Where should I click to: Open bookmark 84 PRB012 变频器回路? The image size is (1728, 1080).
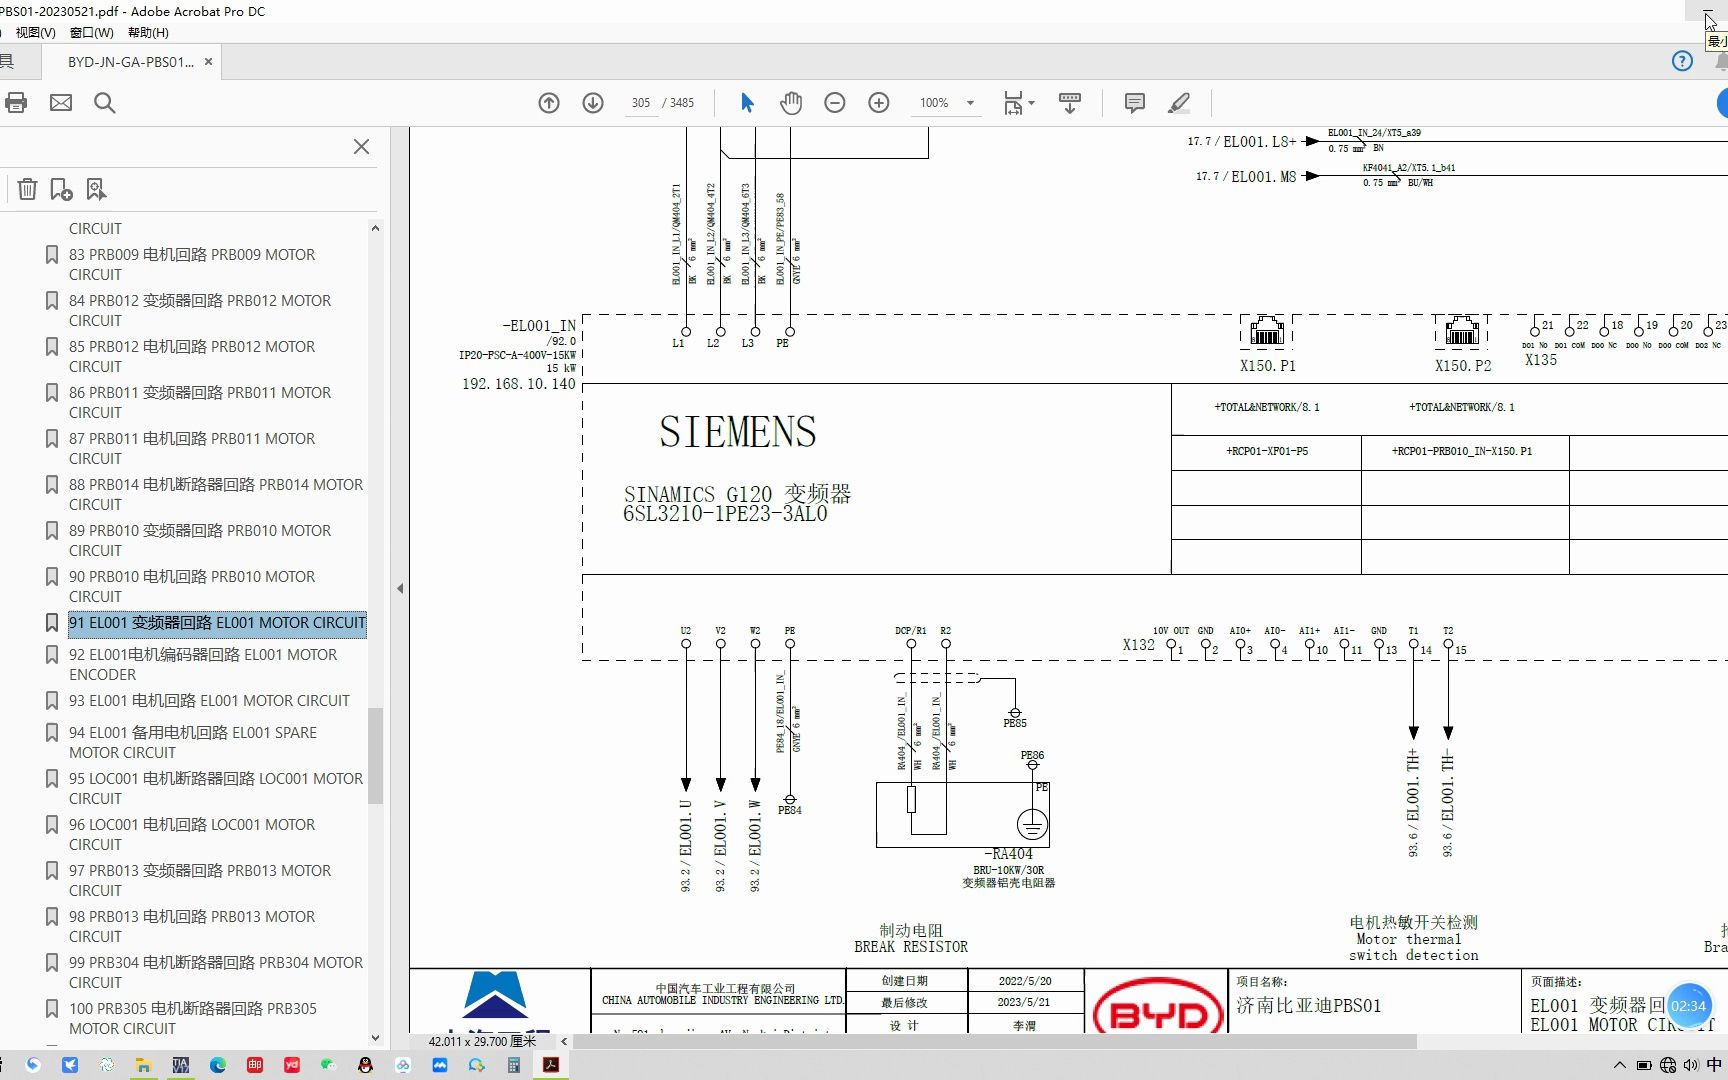pos(200,311)
